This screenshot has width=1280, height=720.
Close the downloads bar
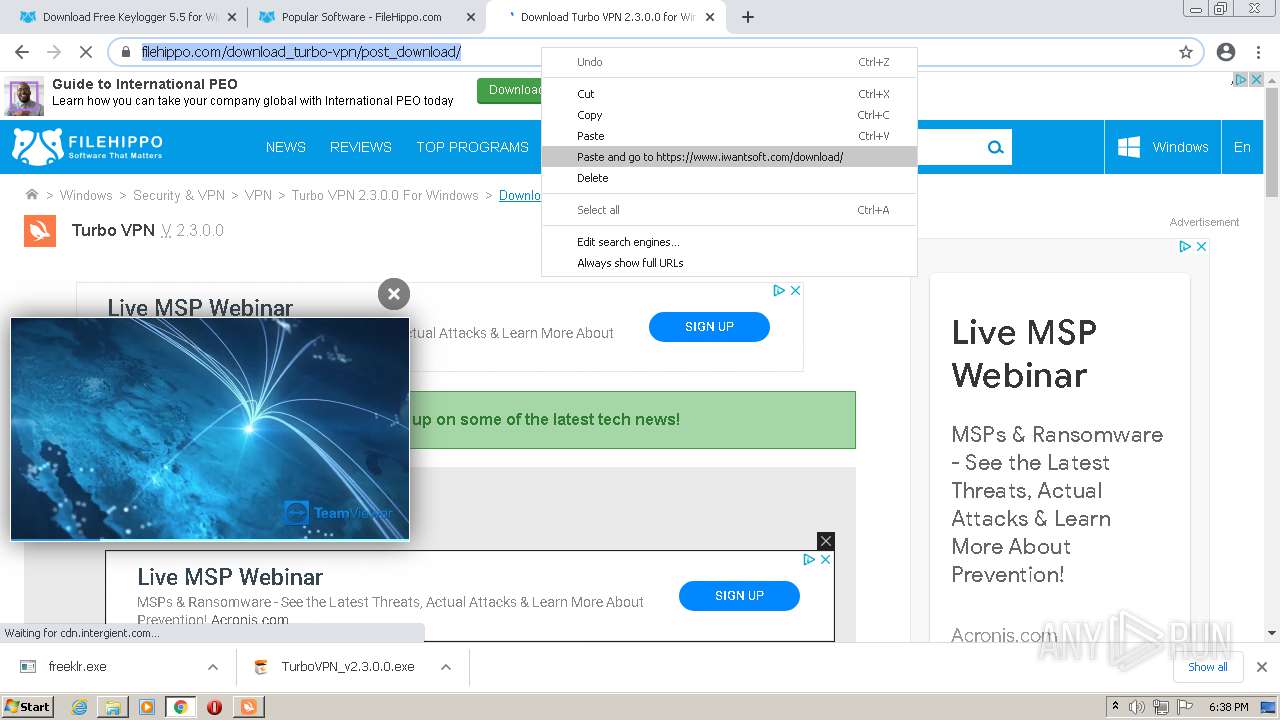click(1262, 667)
